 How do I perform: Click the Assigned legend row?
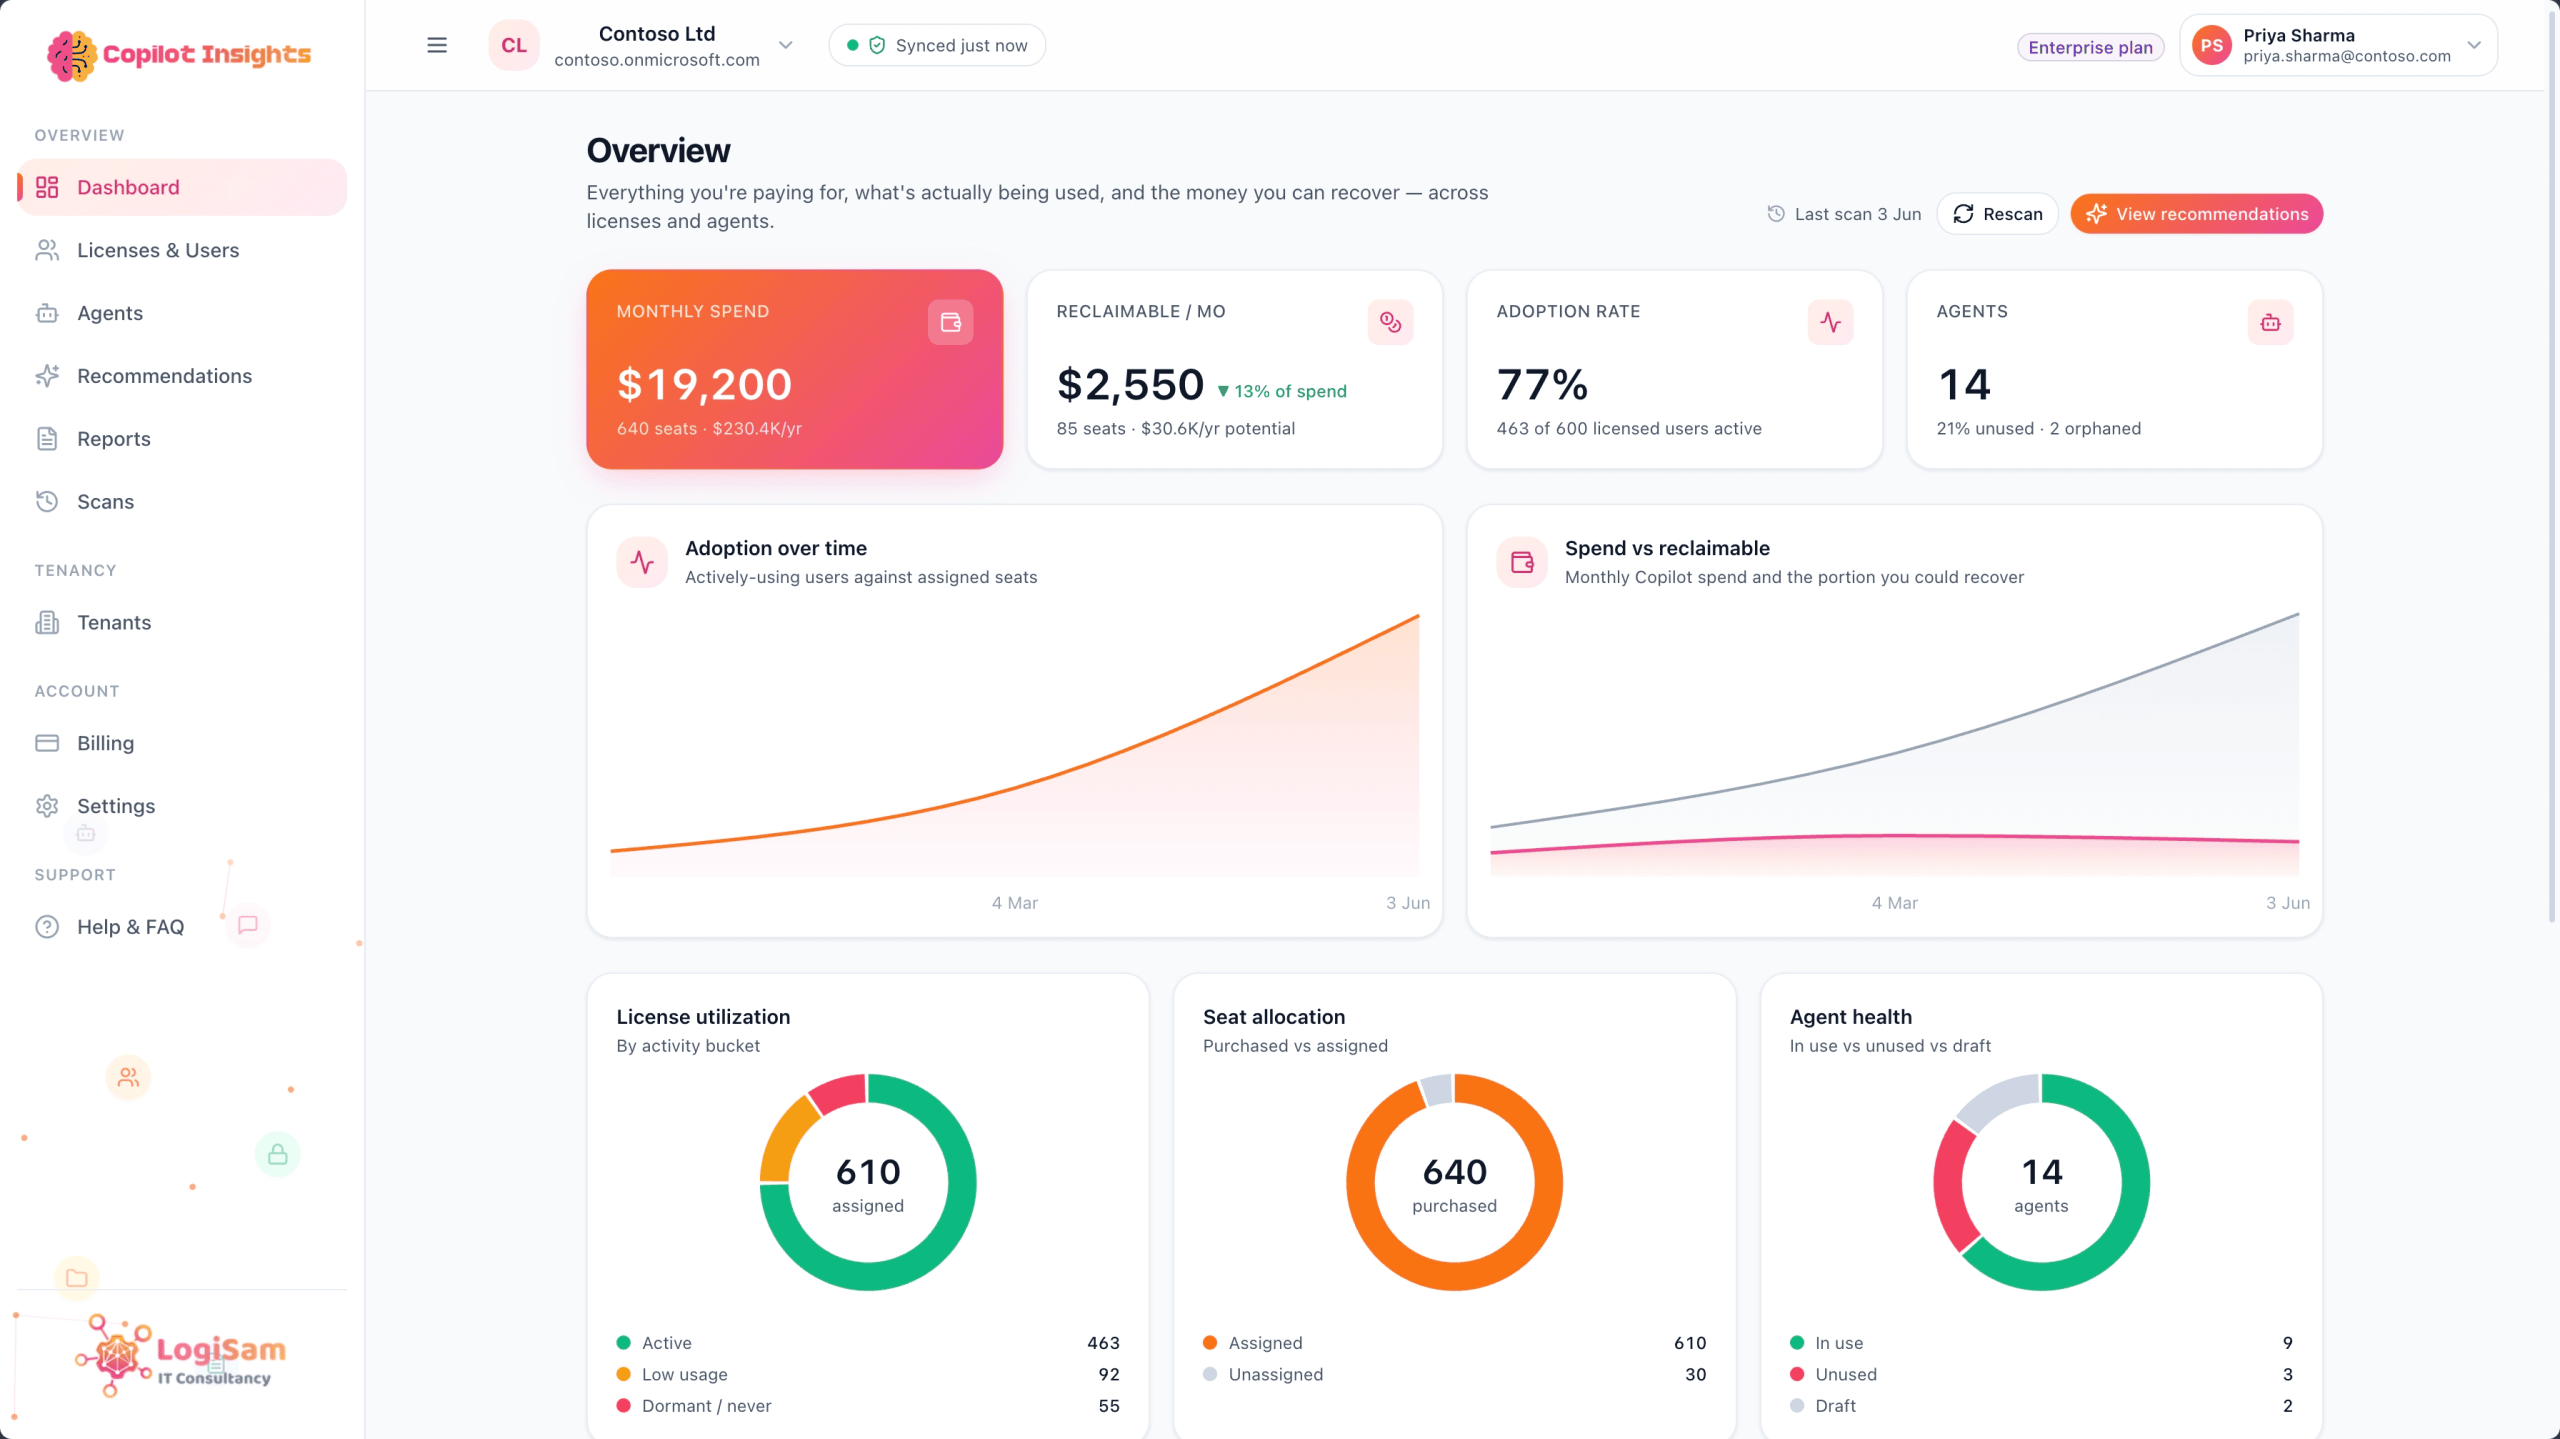pyautogui.click(x=1454, y=1342)
